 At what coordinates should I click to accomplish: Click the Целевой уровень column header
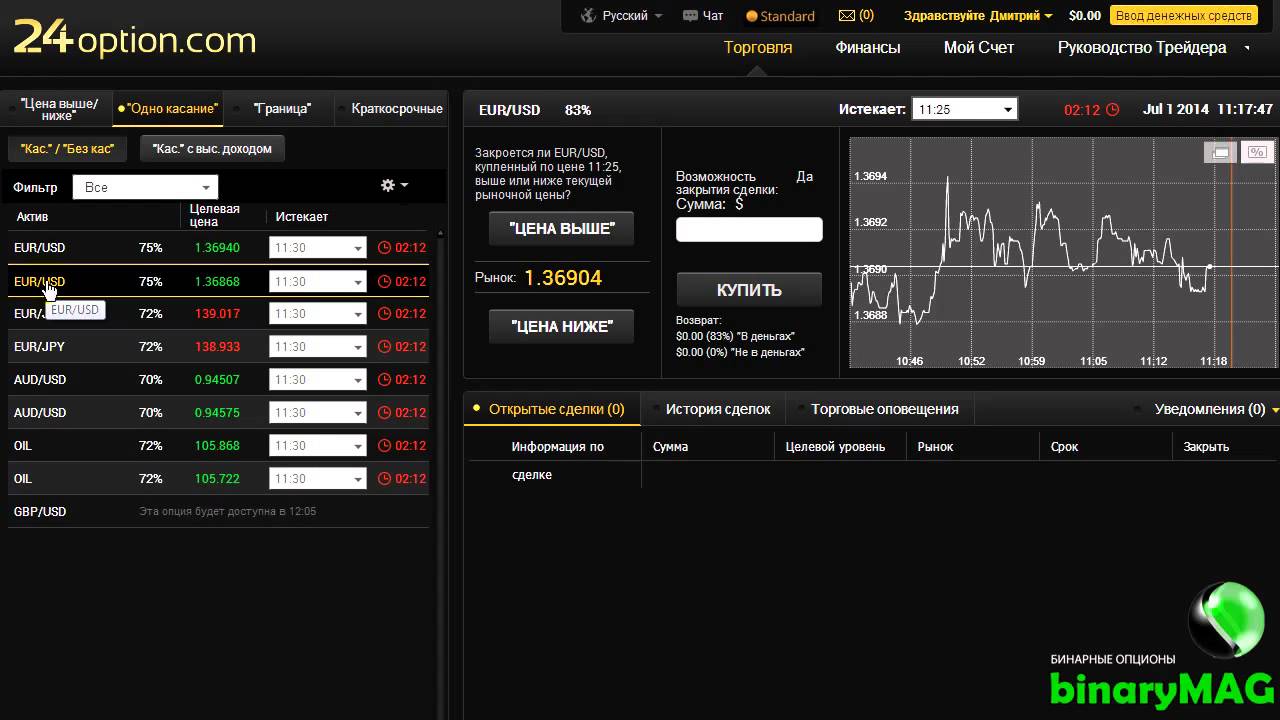(x=836, y=447)
